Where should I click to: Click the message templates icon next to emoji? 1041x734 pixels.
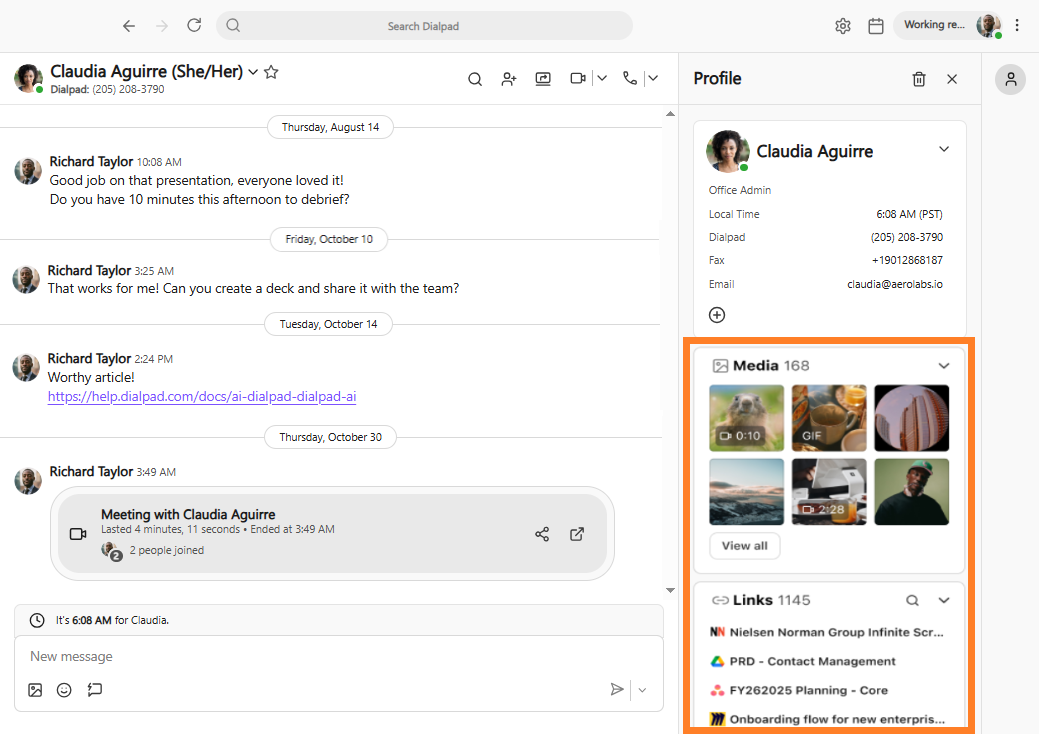[94, 690]
